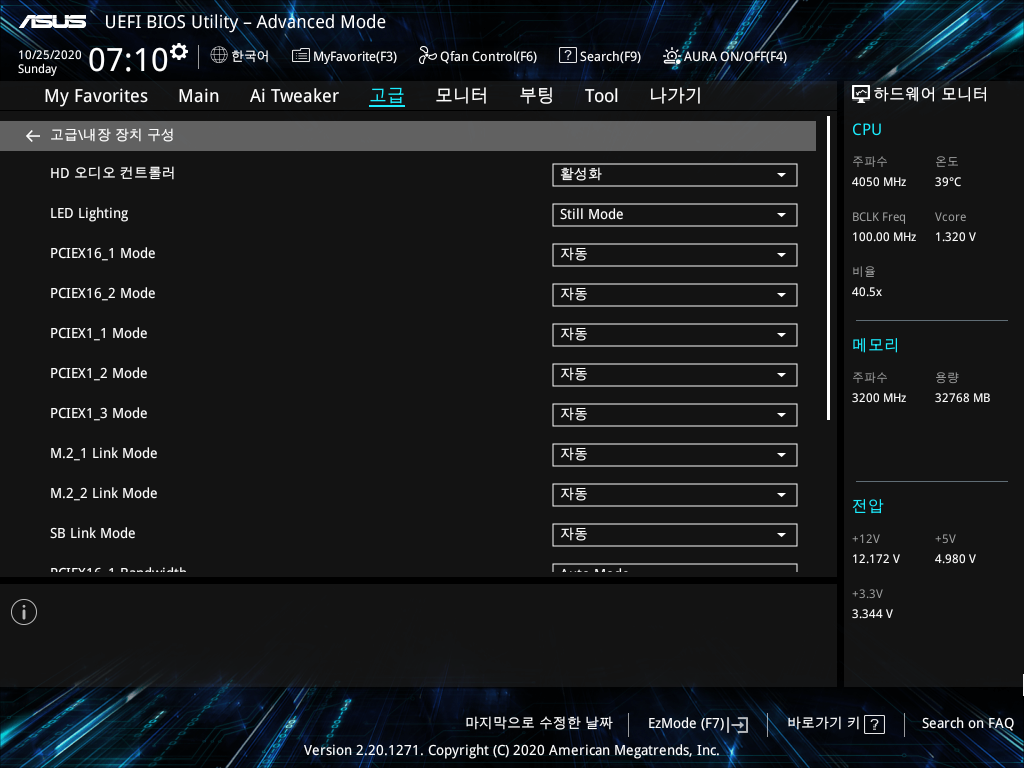The width and height of the screenshot is (1024, 768).
Task: Click 마지막으로 수정한 날짜 at the bottom
Action: pos(539,723)
